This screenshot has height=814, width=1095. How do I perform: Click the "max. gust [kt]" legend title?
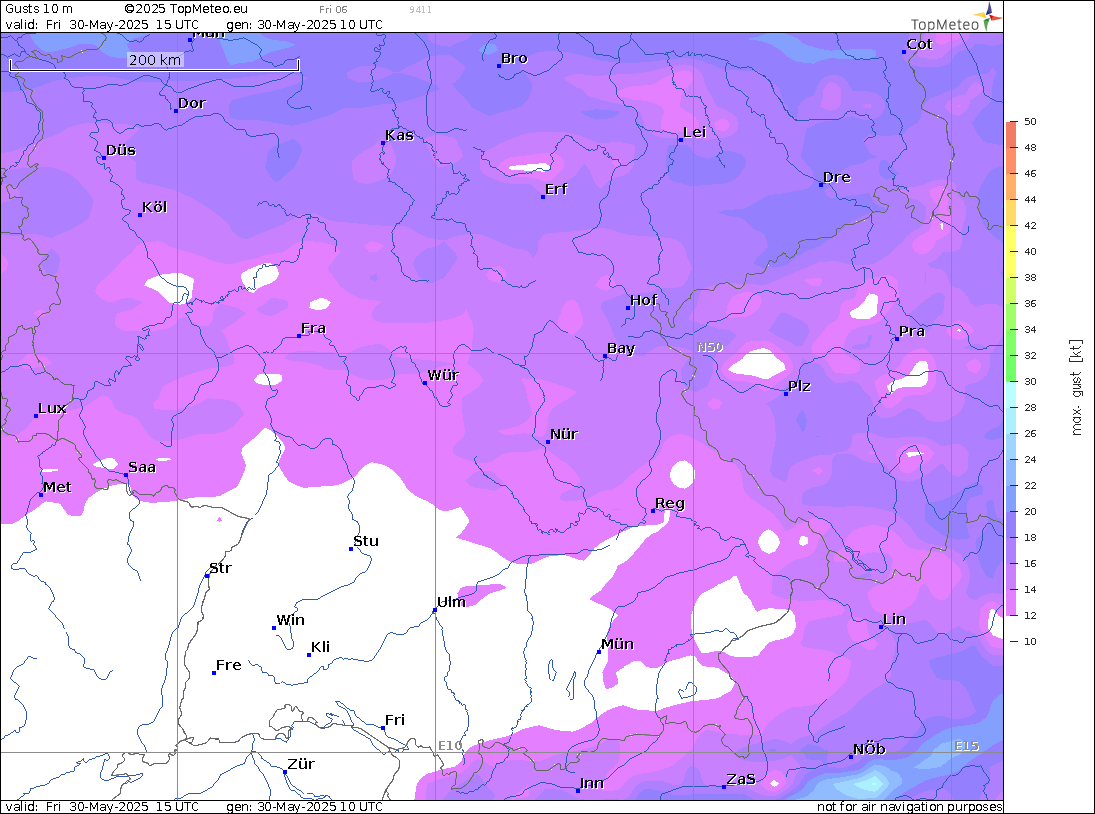pyautogui.click(x=1076, y=387)
